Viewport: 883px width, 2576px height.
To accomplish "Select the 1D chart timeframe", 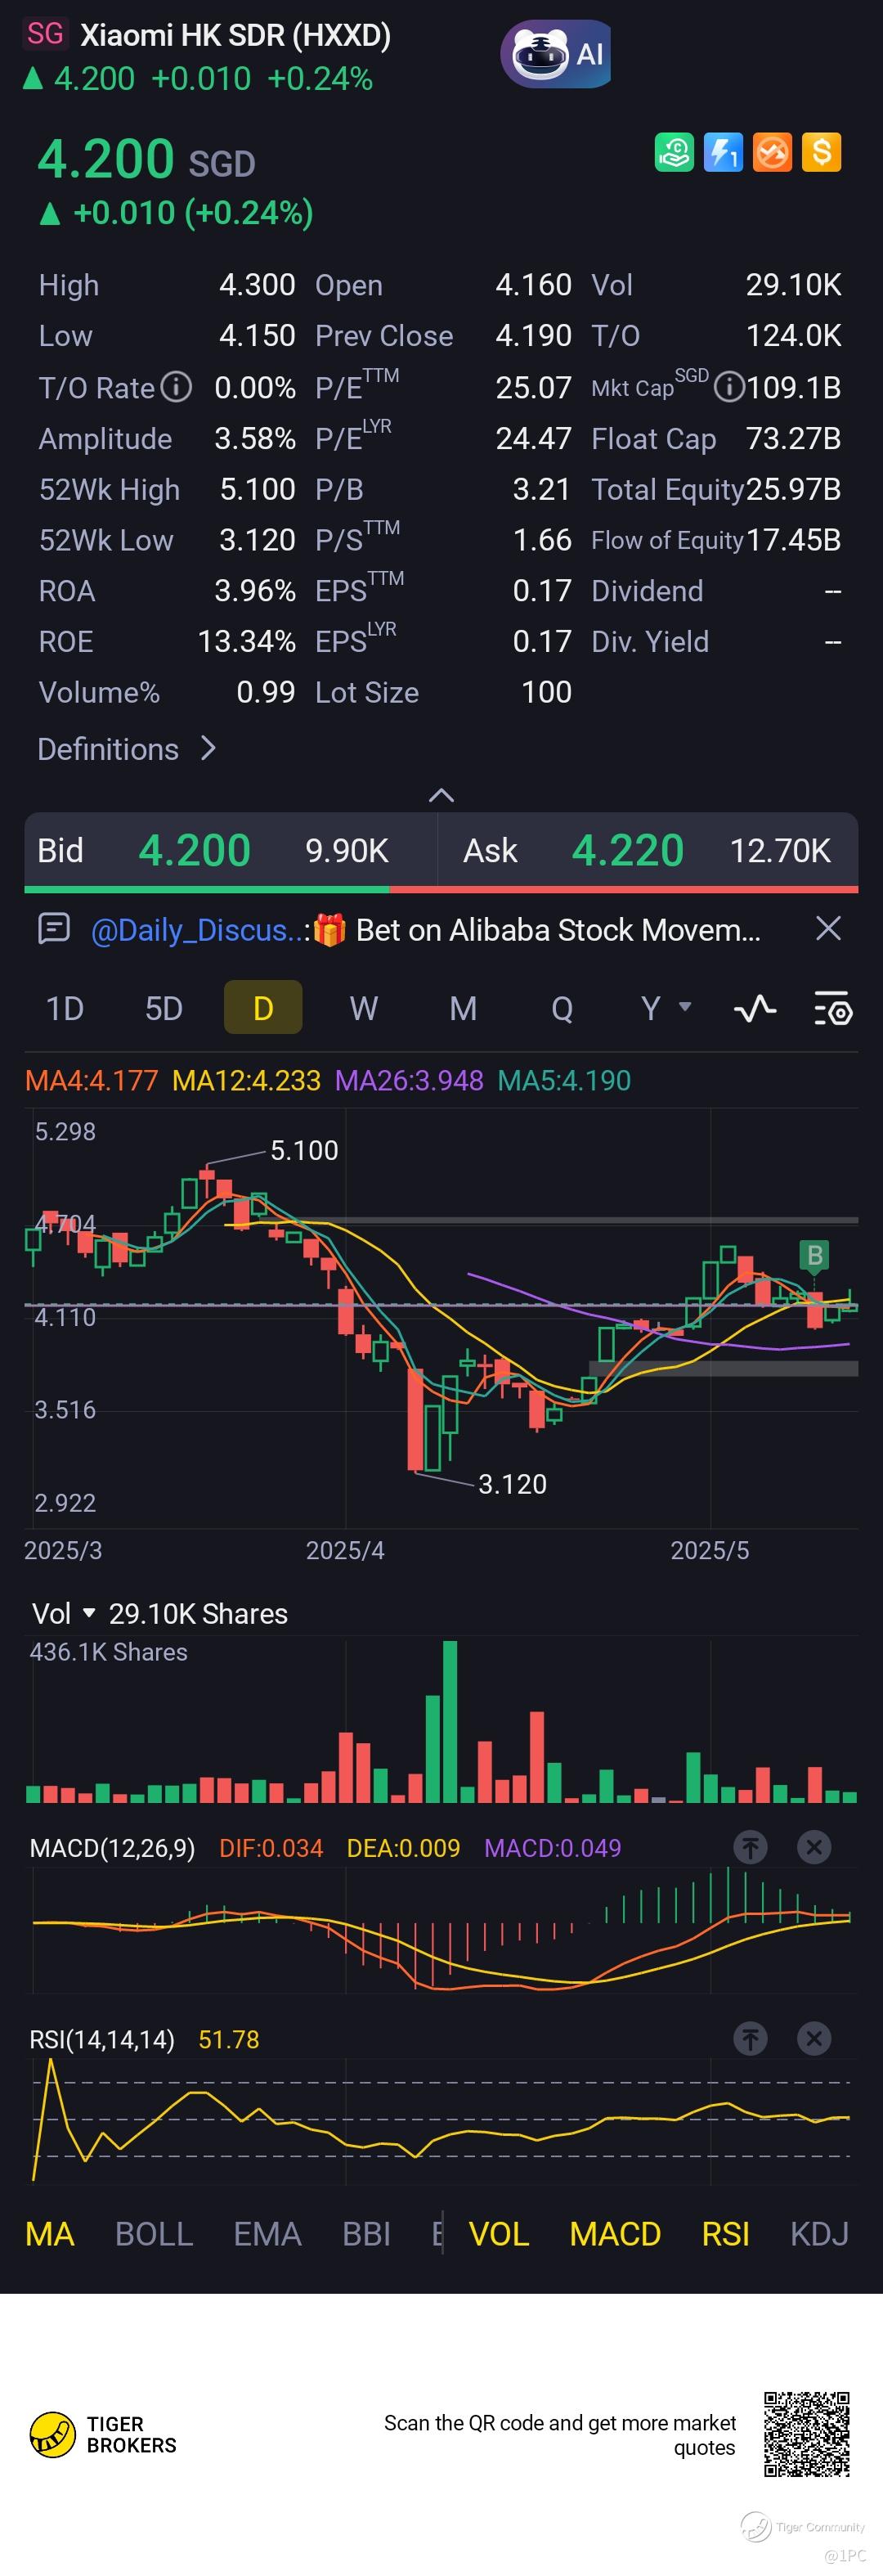I will pyautogui.click(x=65, y=1008).
